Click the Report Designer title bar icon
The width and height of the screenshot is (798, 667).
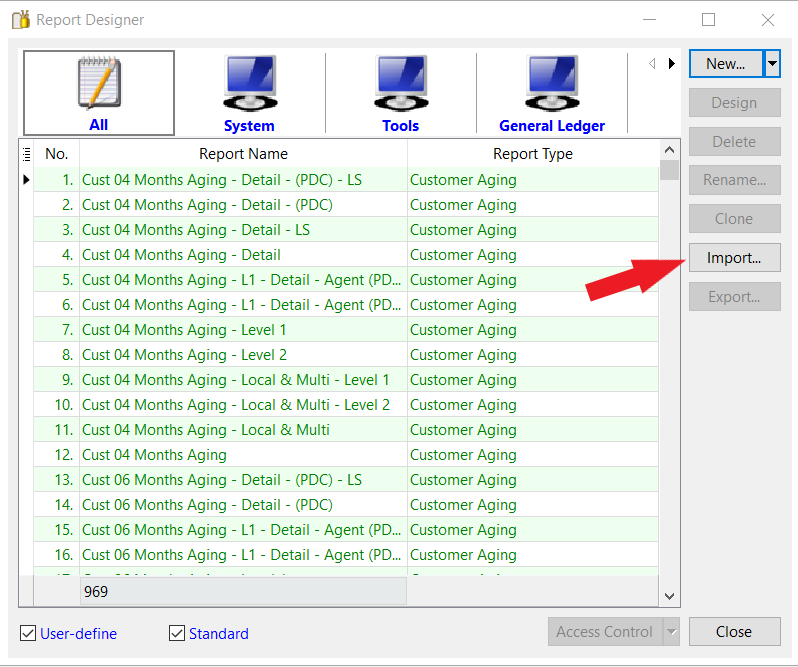(x=20, y=20)
